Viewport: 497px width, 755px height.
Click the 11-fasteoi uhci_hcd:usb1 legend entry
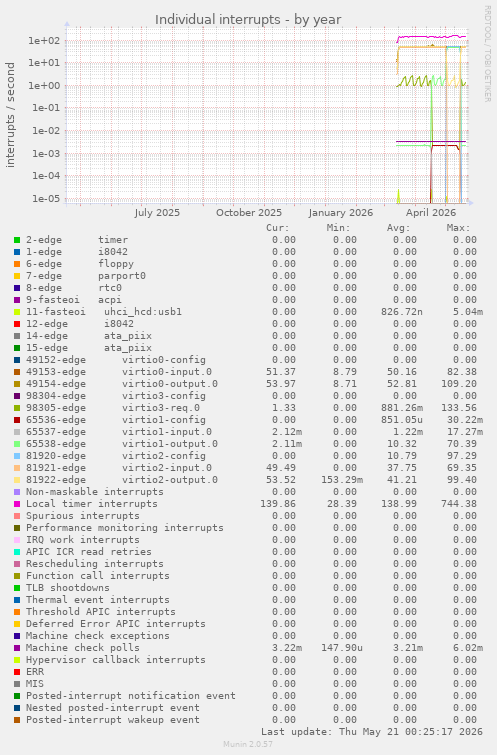104,312
